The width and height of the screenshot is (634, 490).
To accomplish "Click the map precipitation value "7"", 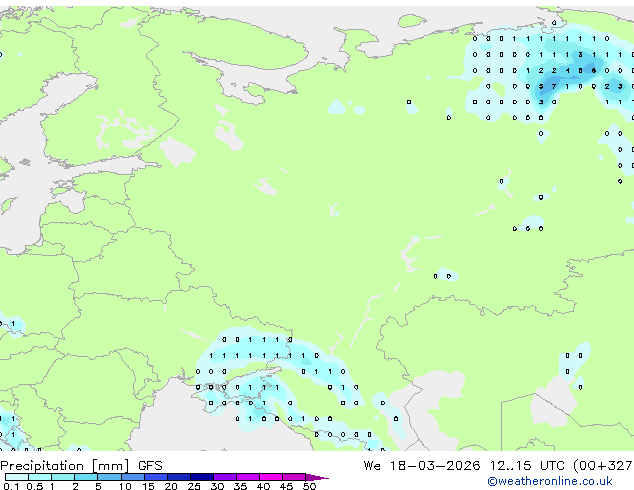I will tap(554, 86).
